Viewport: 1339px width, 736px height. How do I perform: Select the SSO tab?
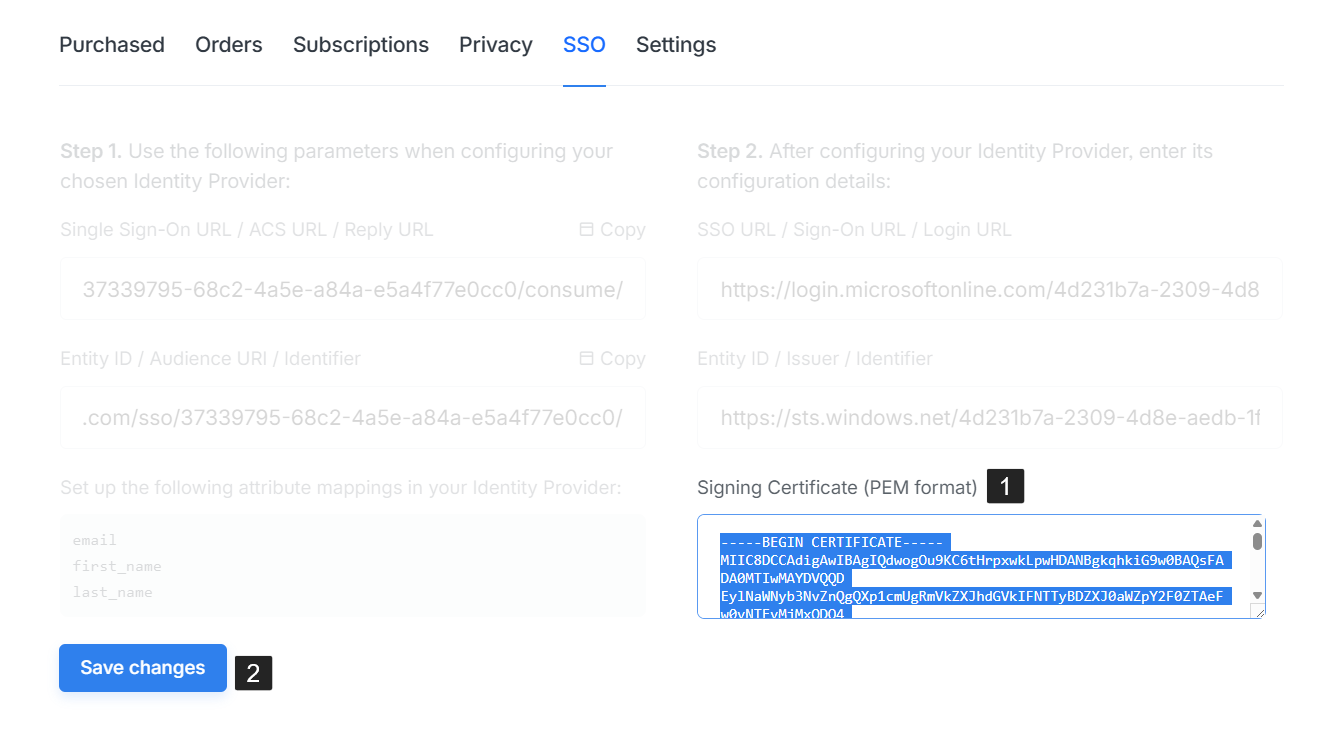pos(584,45)
